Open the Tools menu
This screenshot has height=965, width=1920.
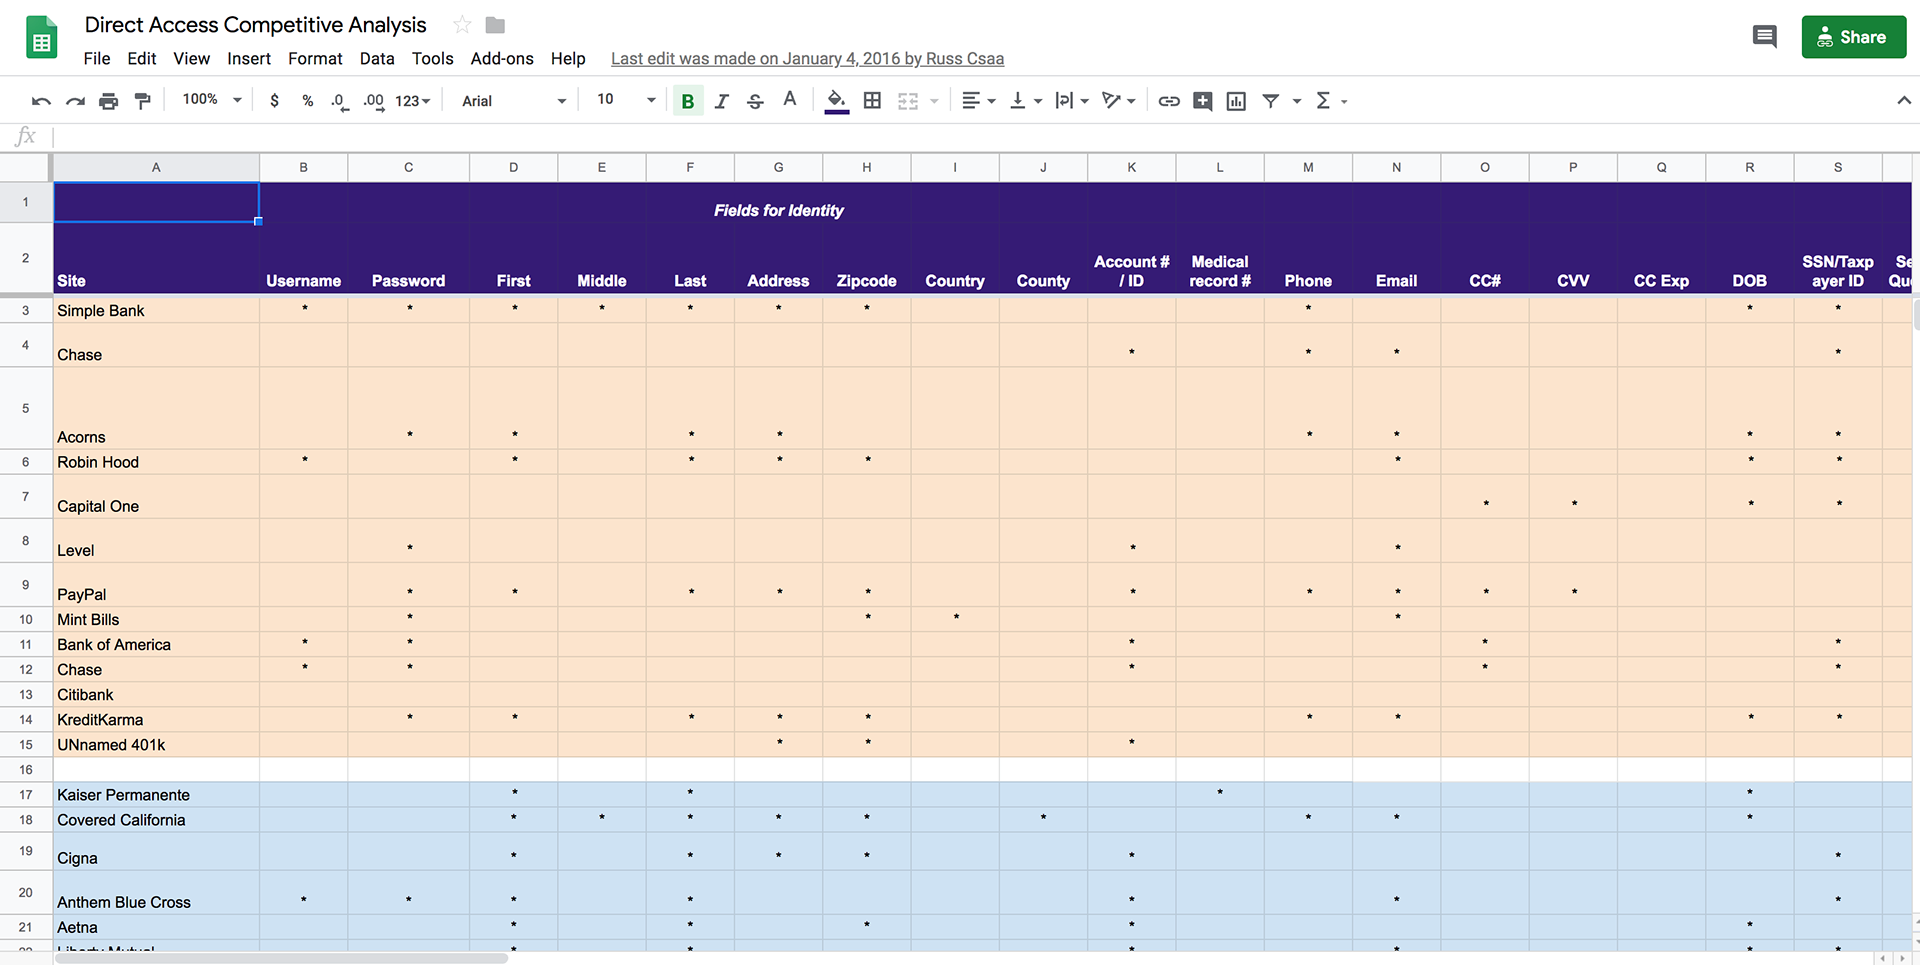point(433,59)
